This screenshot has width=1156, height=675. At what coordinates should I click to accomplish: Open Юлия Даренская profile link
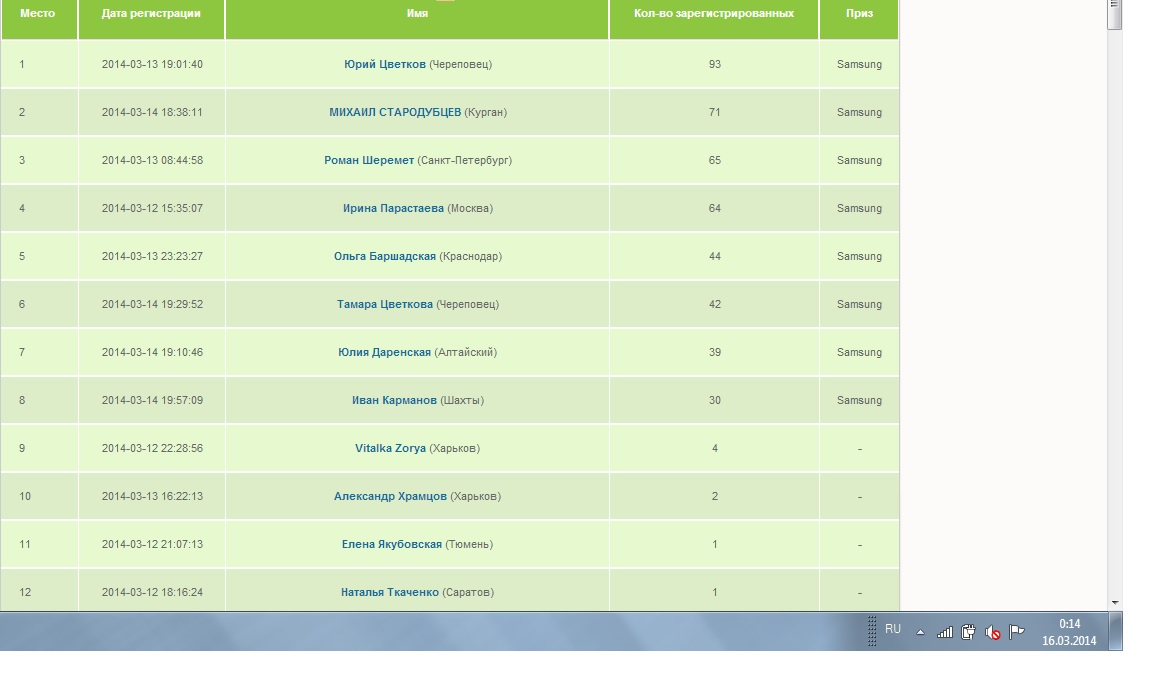[384, 352]
